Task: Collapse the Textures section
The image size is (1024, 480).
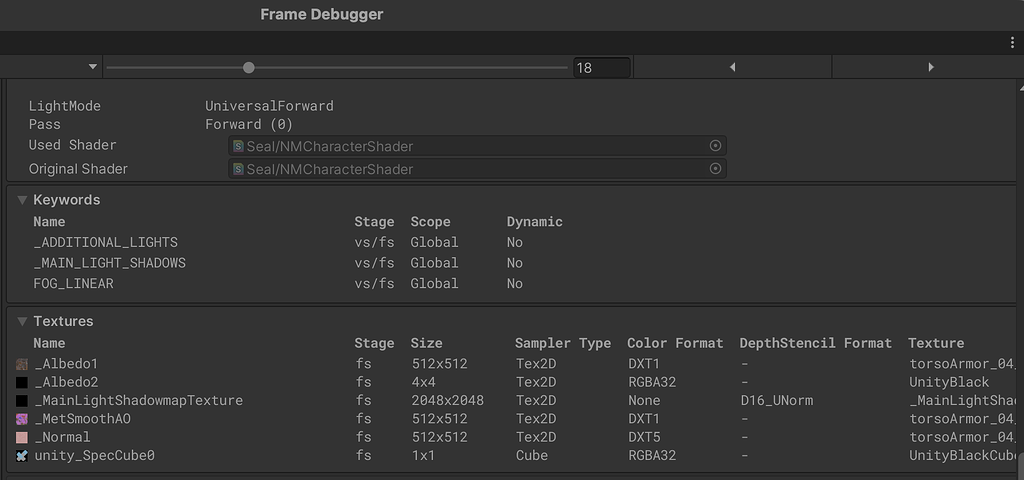Action: (22, 322)
